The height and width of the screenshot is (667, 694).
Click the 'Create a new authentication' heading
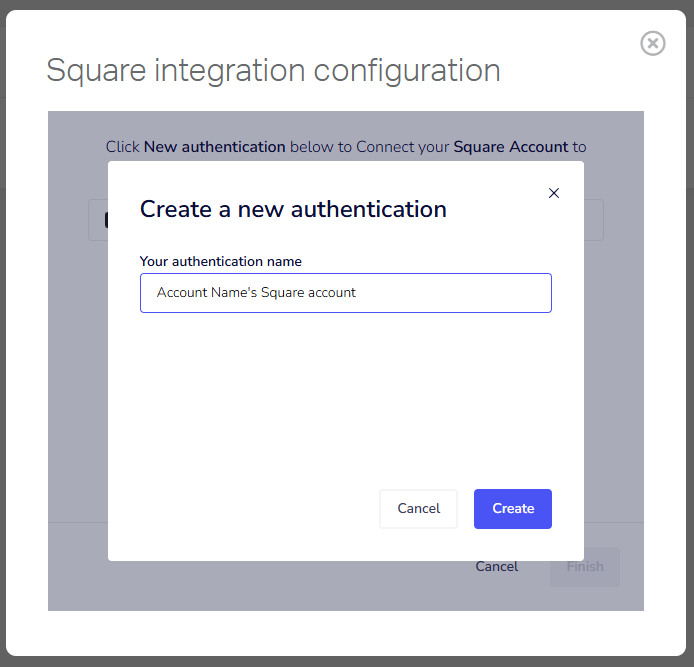293,209
